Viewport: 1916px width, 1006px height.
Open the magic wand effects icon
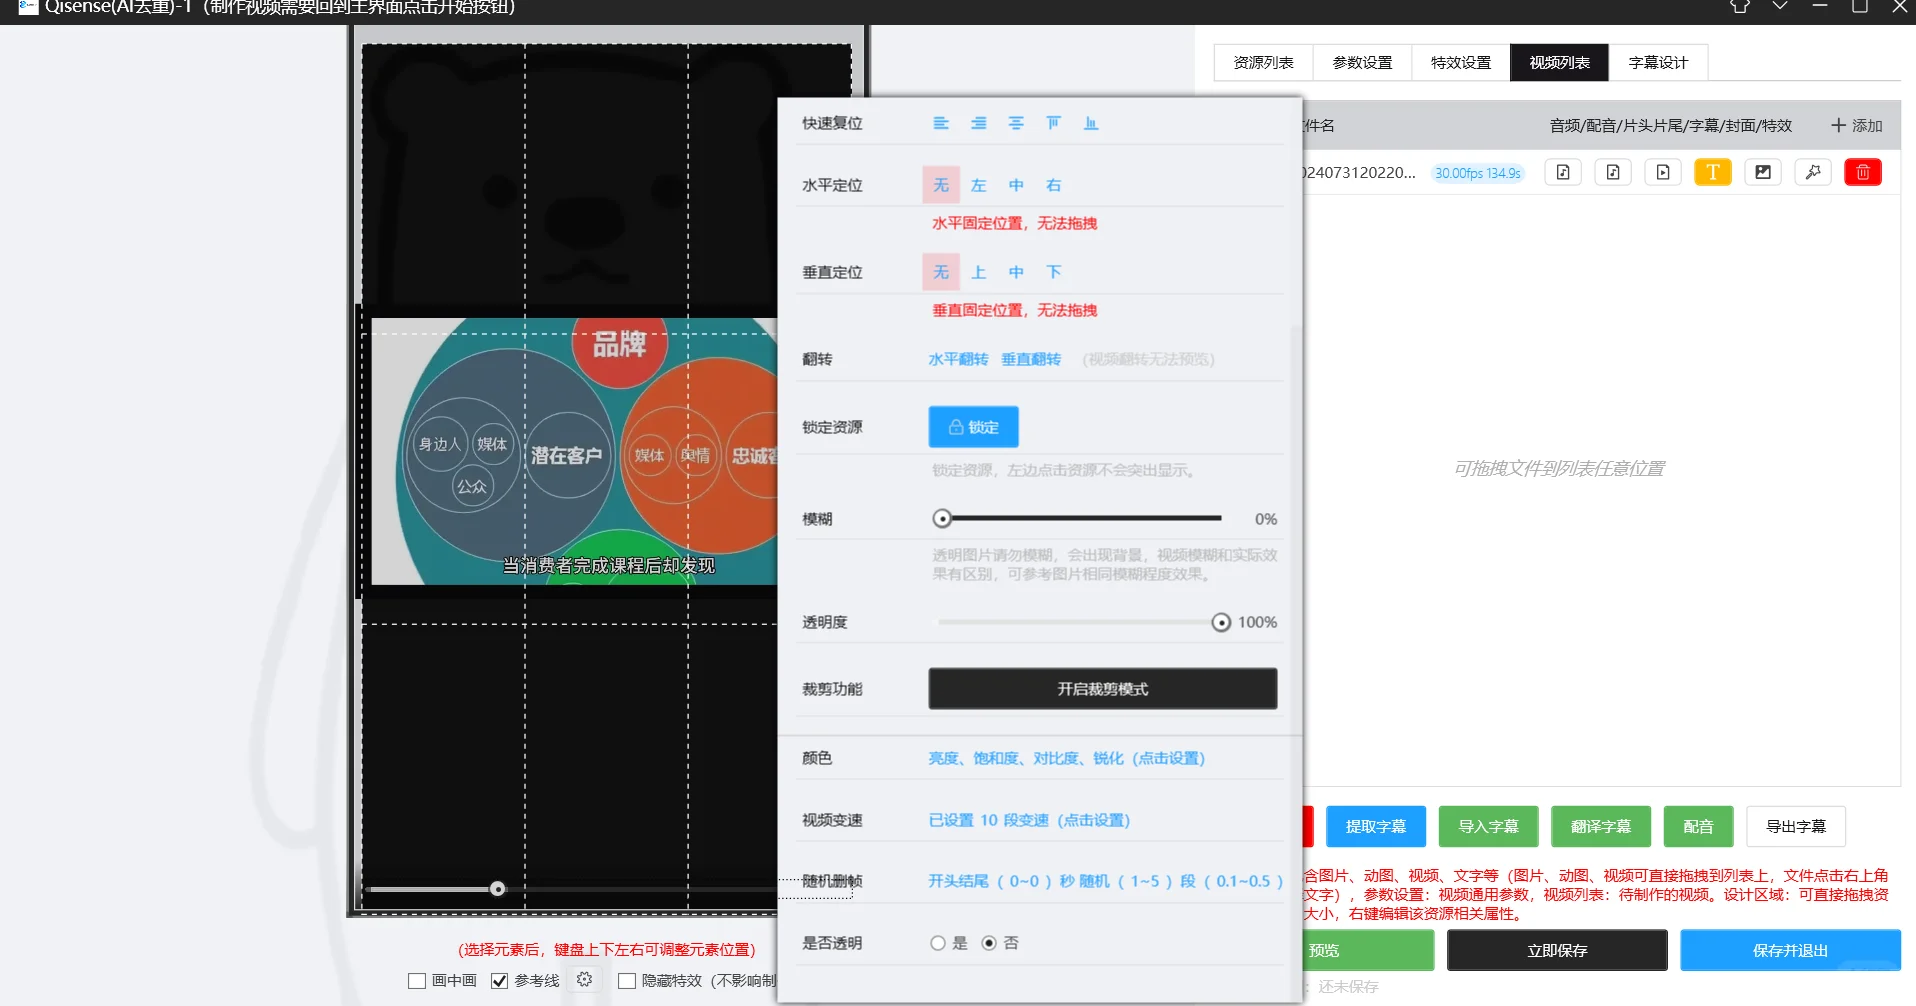[x=1813, y=172]
